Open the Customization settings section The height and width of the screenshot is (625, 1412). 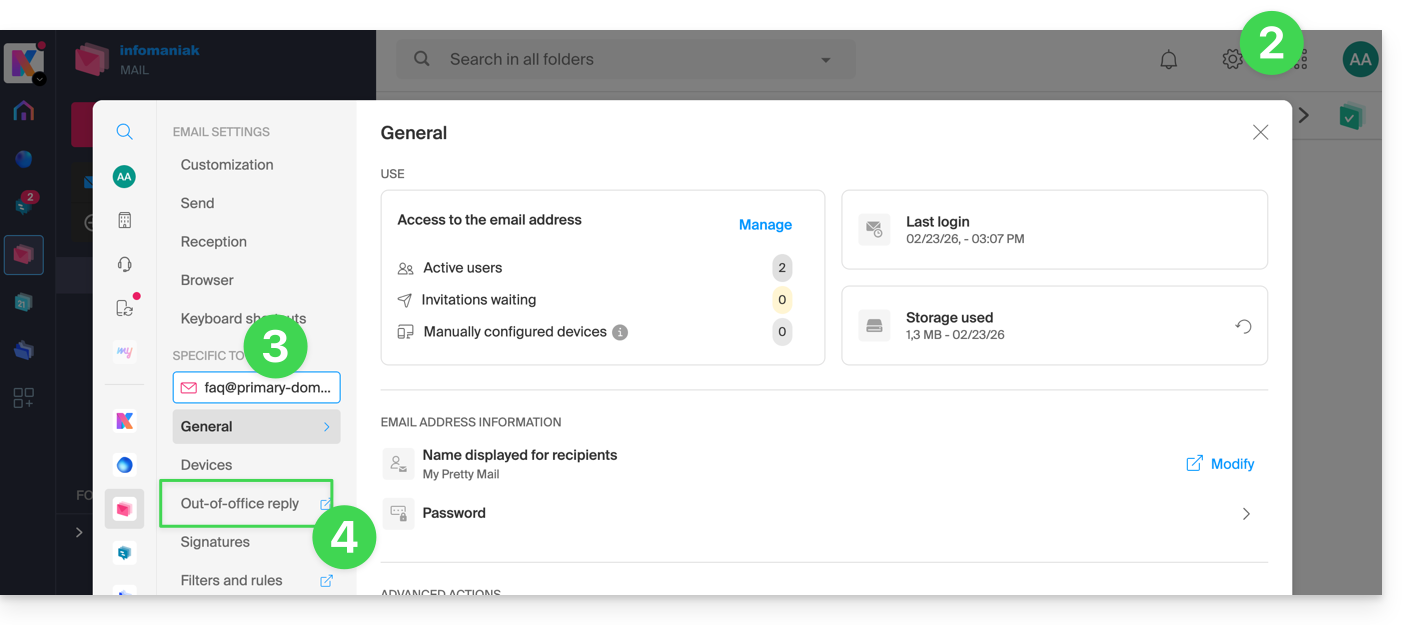(227, 165)
